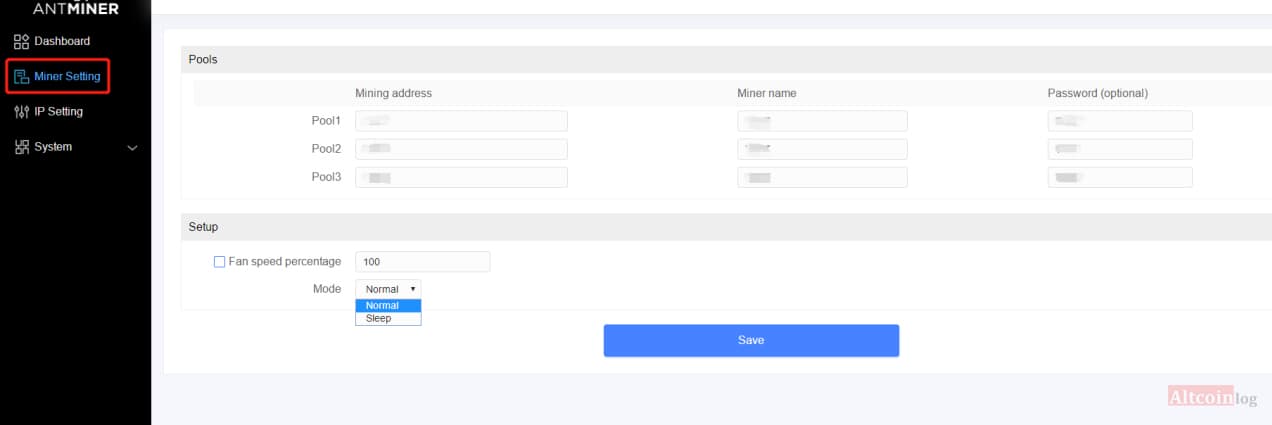1272x425 pixels.
Task: Click the Mining address column label
Action: pyautogui.click(x=394, y=93)
